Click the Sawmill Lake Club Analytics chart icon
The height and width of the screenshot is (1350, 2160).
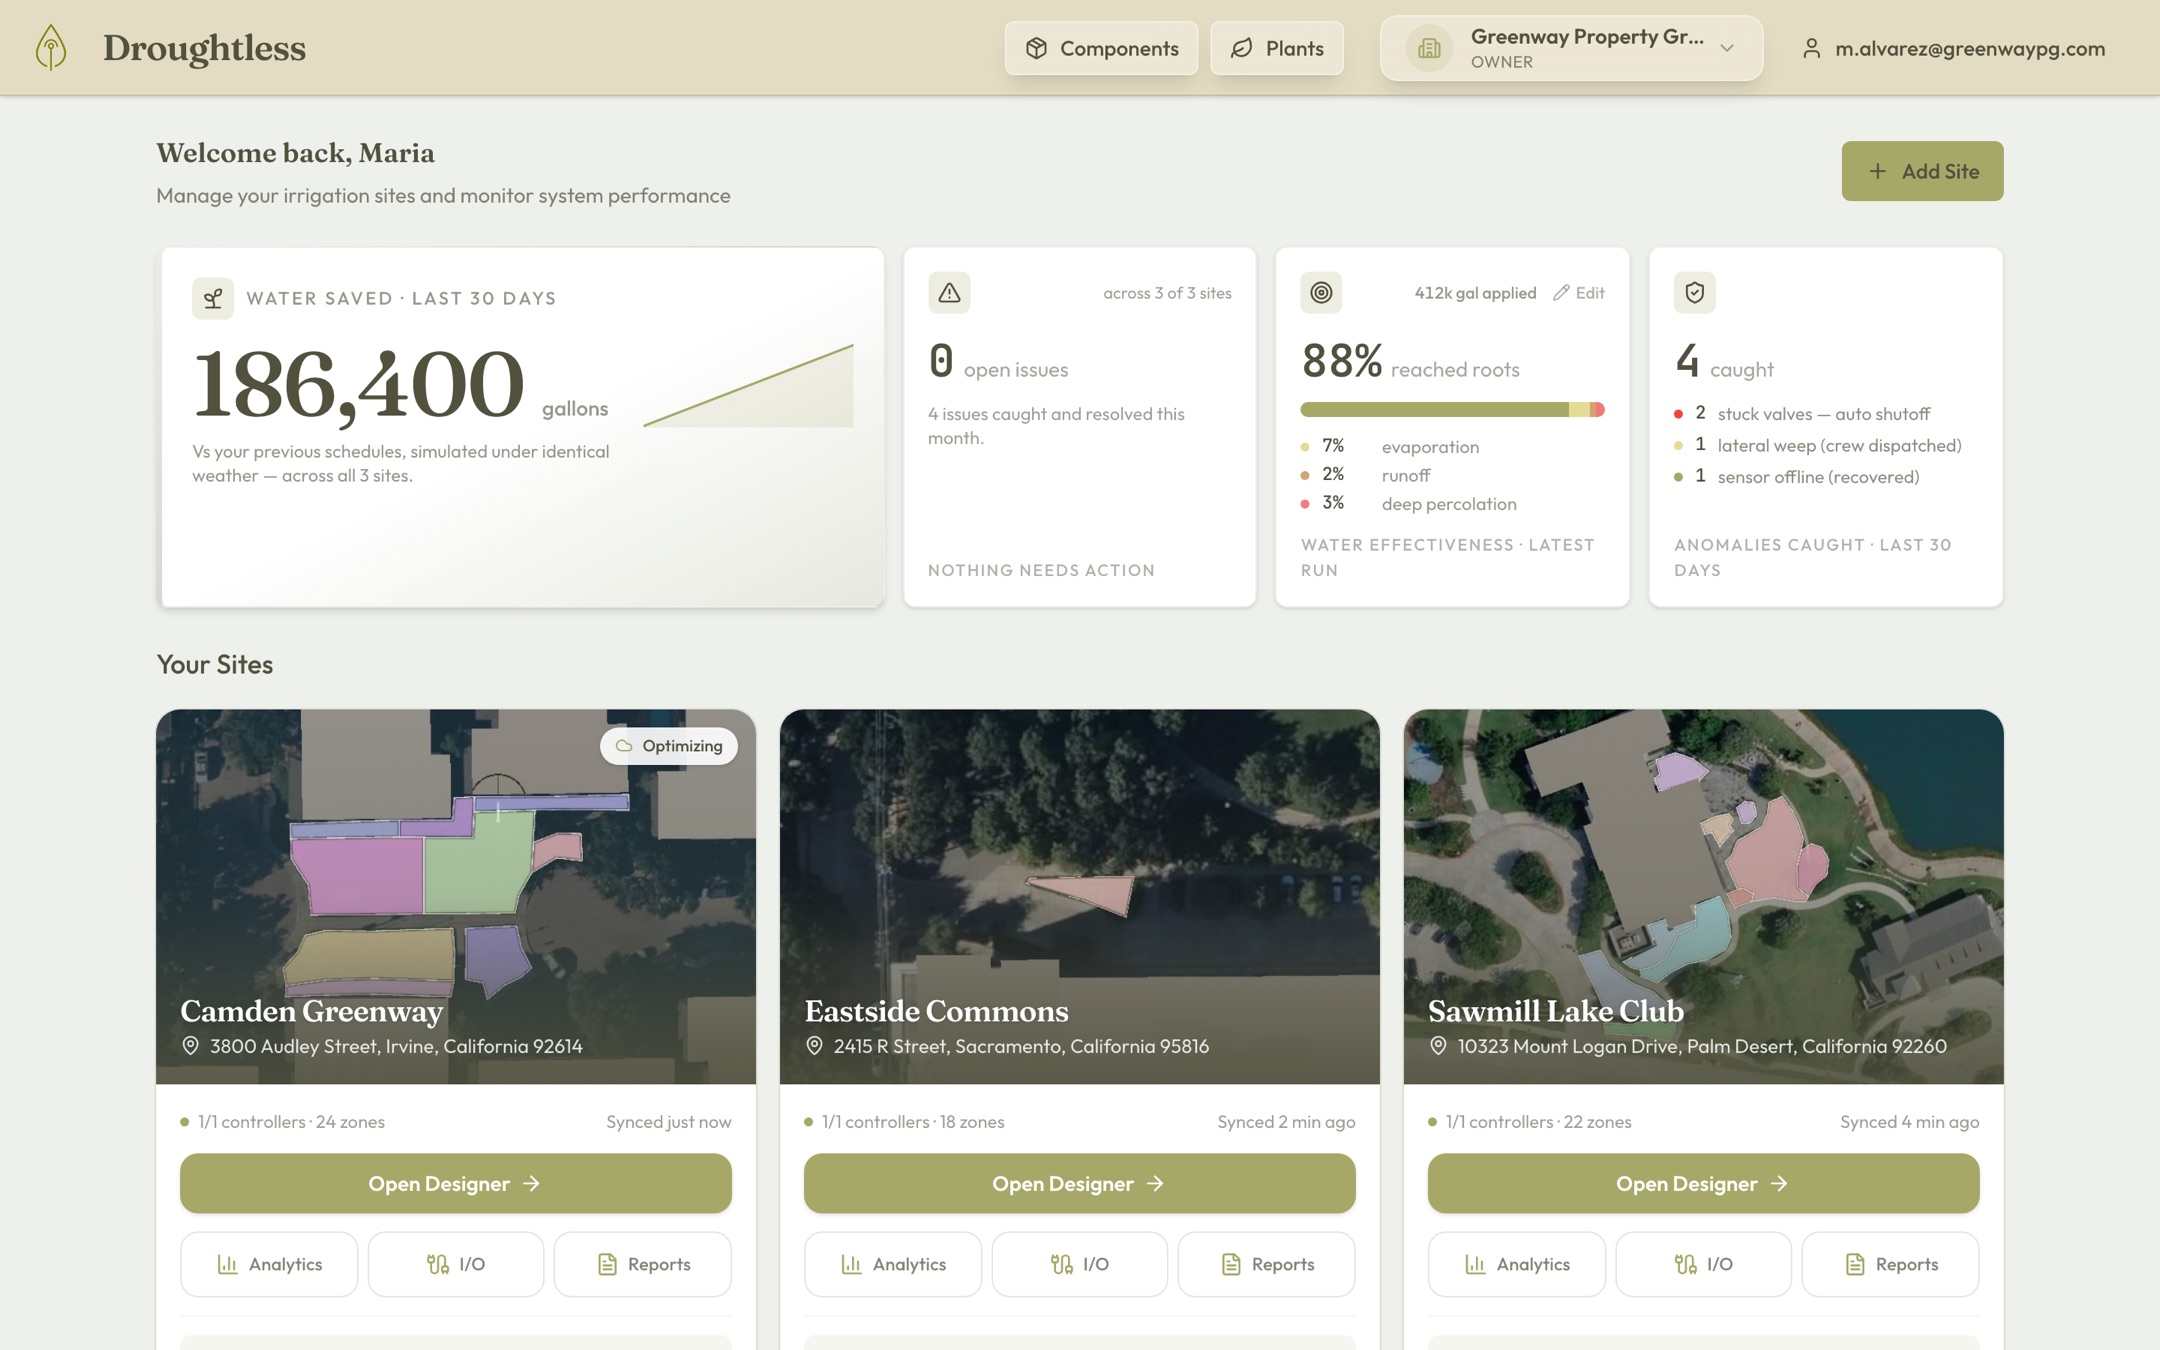(x=1475, y=1265)
